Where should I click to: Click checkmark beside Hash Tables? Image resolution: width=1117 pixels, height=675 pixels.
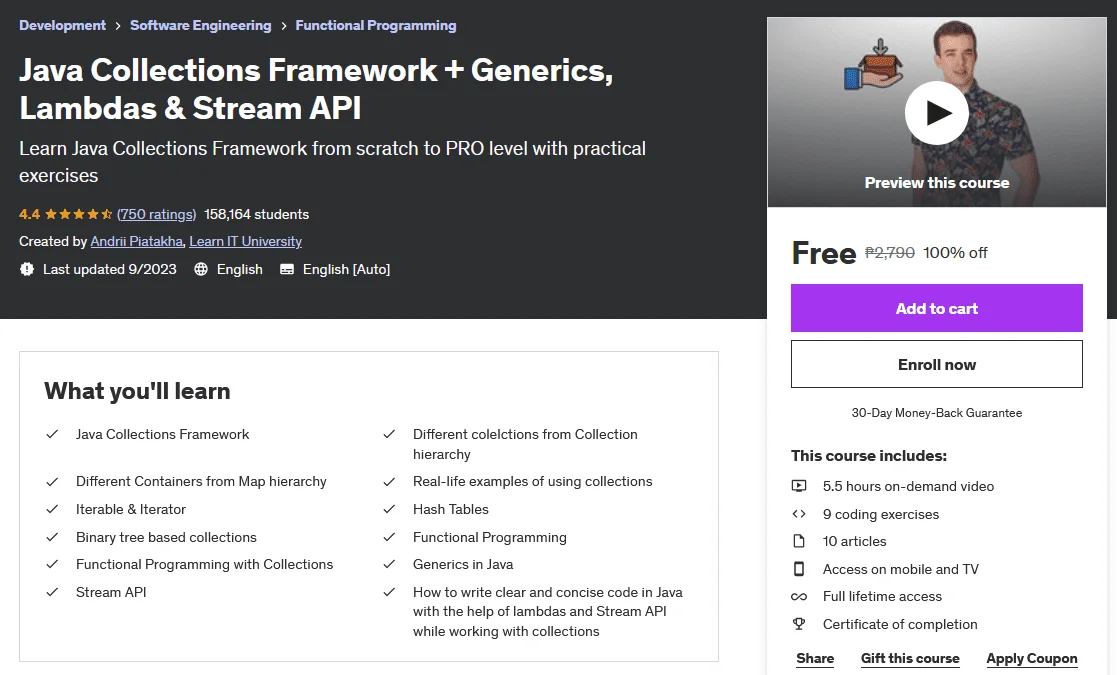pos(389,509)
